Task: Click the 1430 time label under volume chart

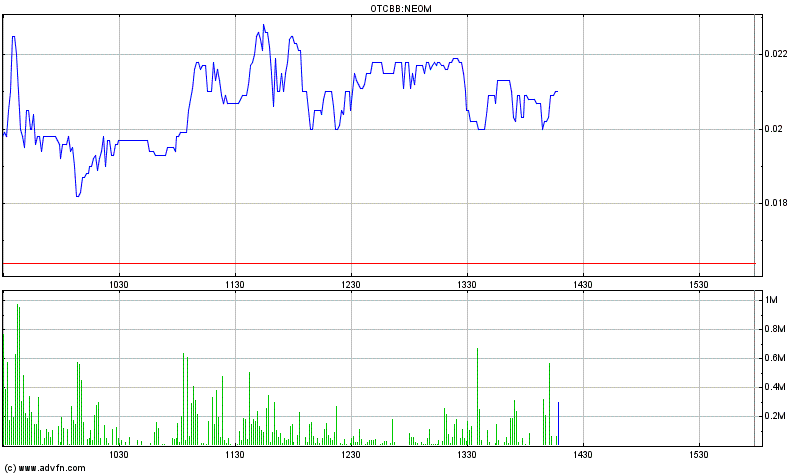Action: [x=583, y=455]
